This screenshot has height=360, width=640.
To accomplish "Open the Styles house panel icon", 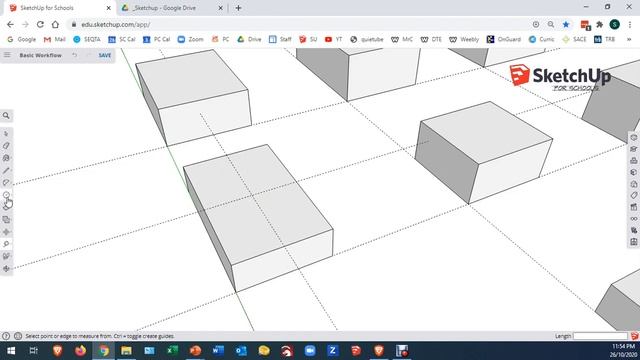I will click(x=633, y=184).
